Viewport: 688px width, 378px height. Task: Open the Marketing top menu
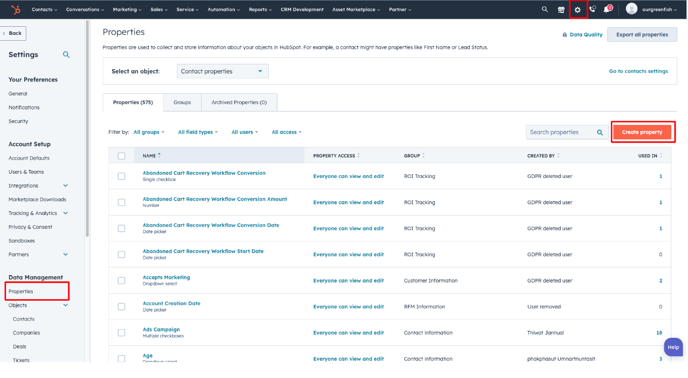pyautogui.click(x=127, y=9)
